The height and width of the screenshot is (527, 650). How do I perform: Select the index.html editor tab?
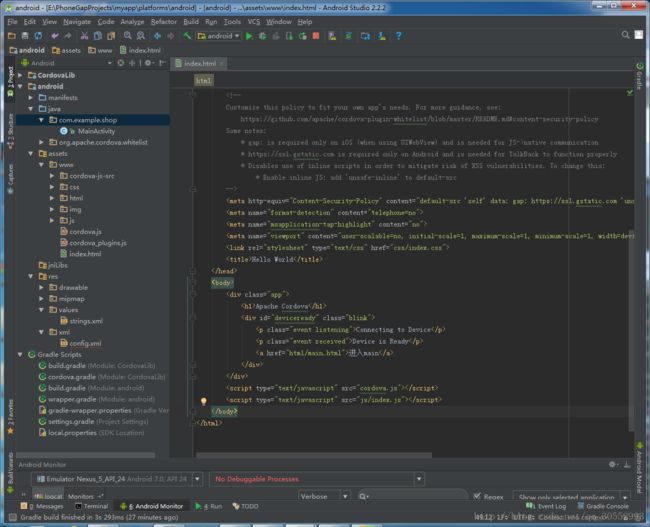pyautogui.click(x=199, y=63)
